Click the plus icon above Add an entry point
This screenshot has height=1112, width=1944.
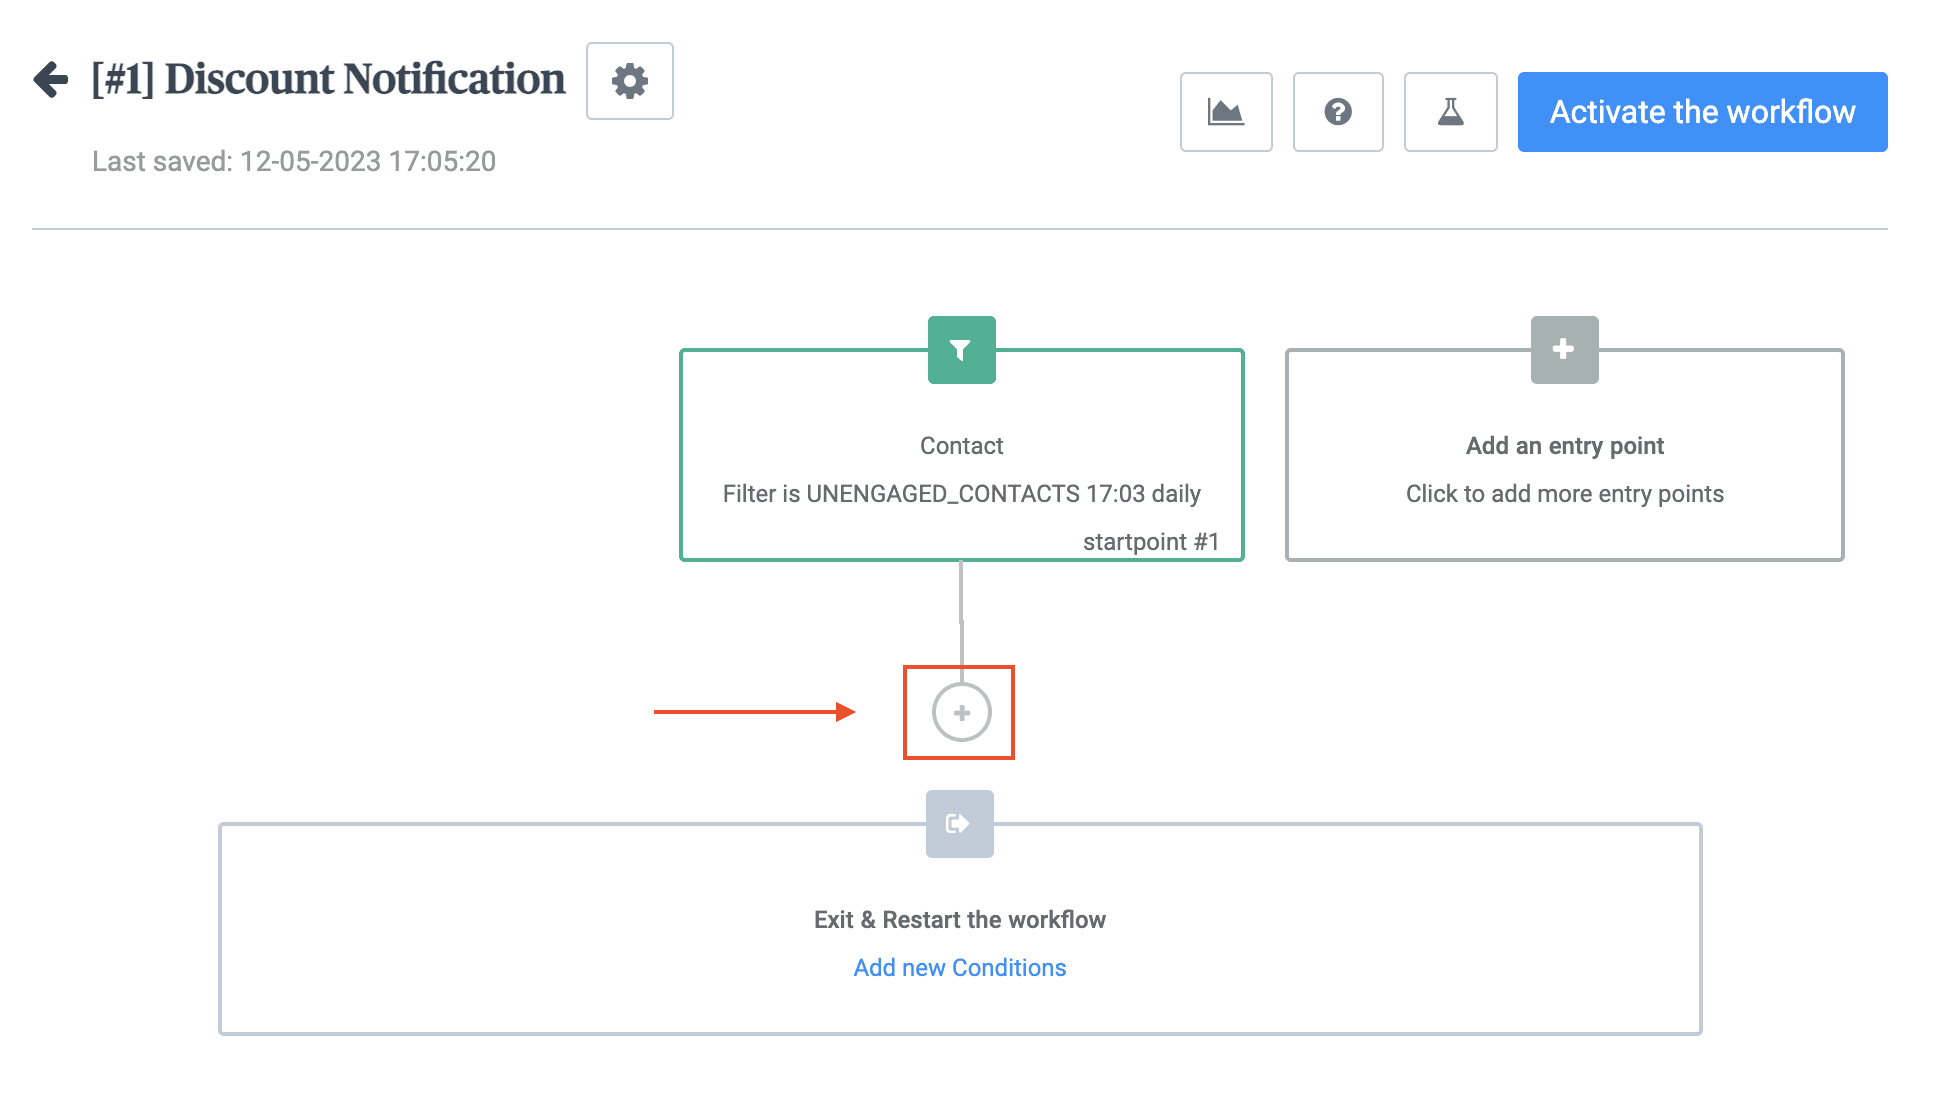coord(1563,350)
